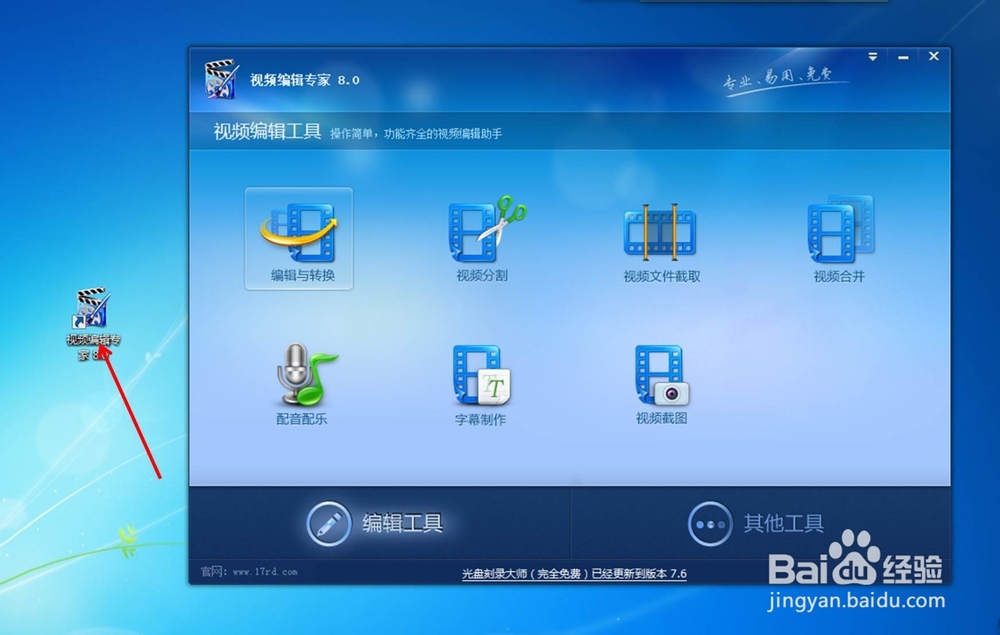Viewport: 1000px width, 635px height.
Task: Click the 视频编辑专家 8.0 app logo
Action: coord(221,79)
